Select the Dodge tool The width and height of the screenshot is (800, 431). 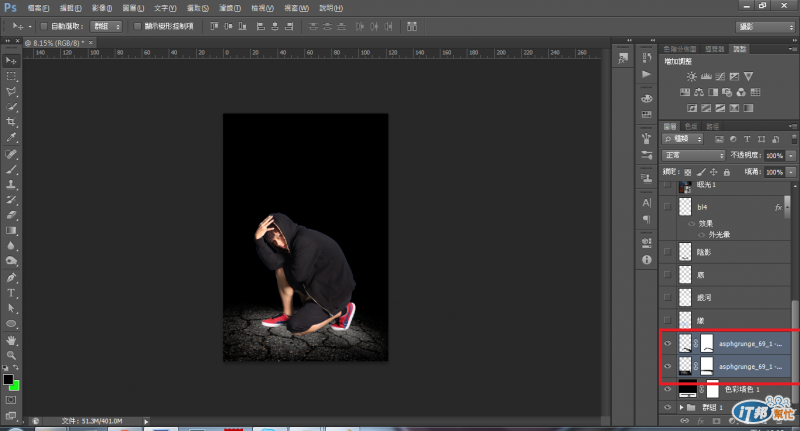[x=11, y=261]
